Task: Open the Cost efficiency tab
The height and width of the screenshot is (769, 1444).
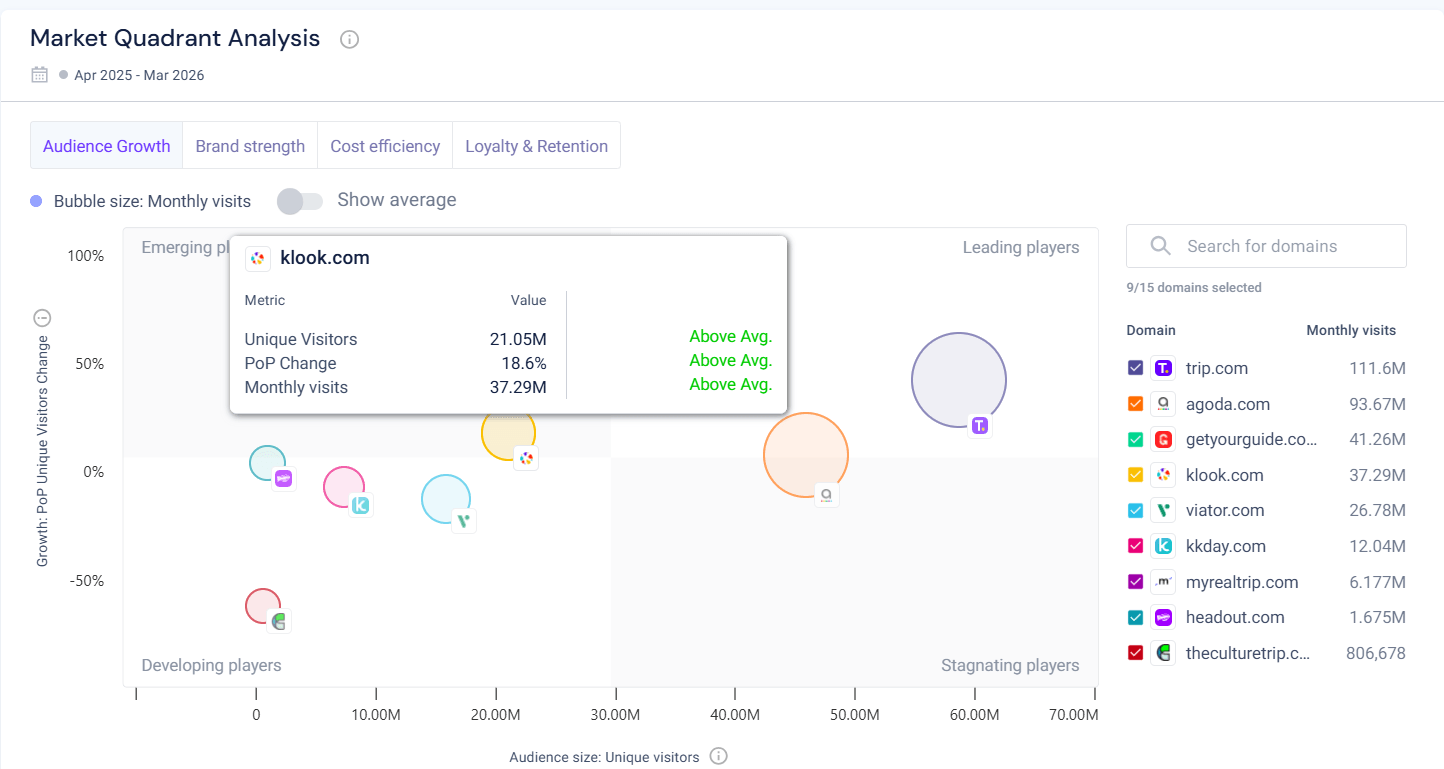Action: 385,146
